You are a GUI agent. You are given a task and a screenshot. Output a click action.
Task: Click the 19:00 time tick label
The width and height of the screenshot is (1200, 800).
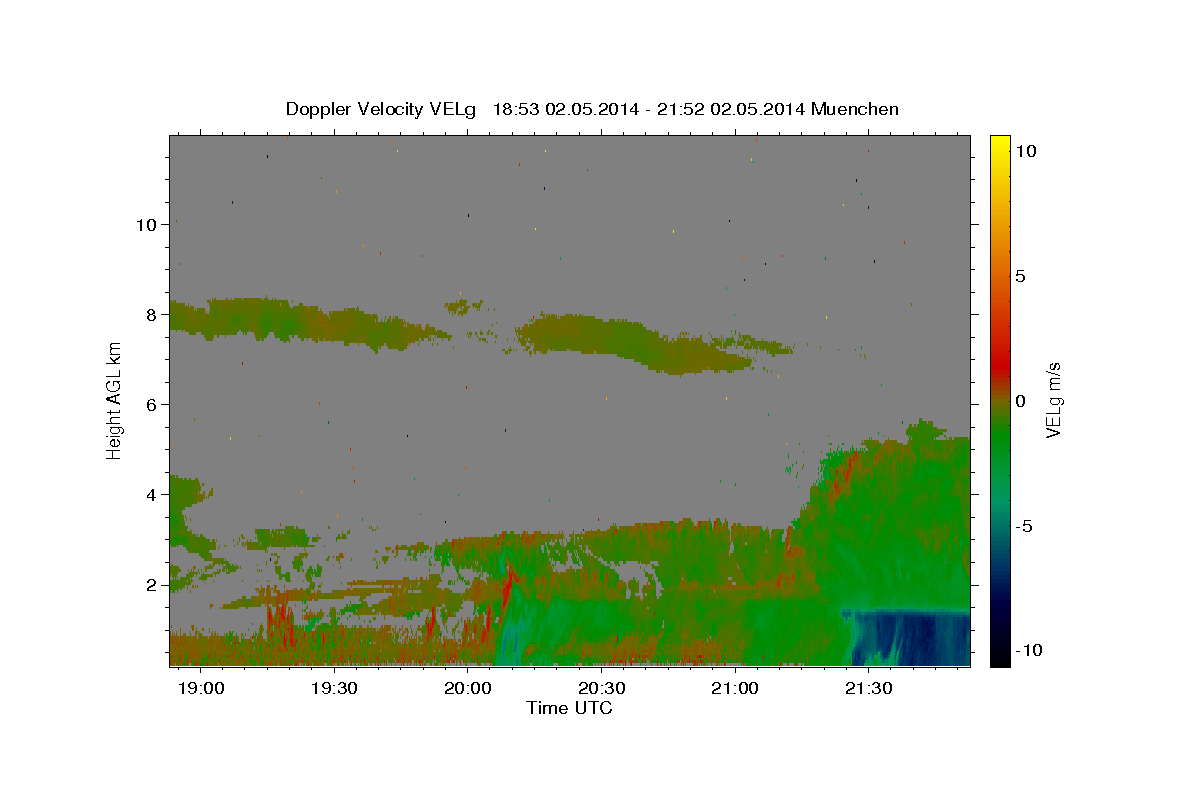200,689
